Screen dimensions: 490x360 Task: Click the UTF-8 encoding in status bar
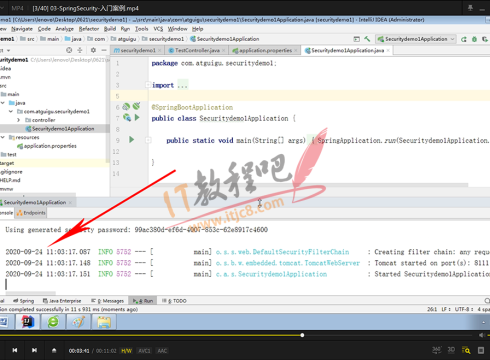coord(463,309)
